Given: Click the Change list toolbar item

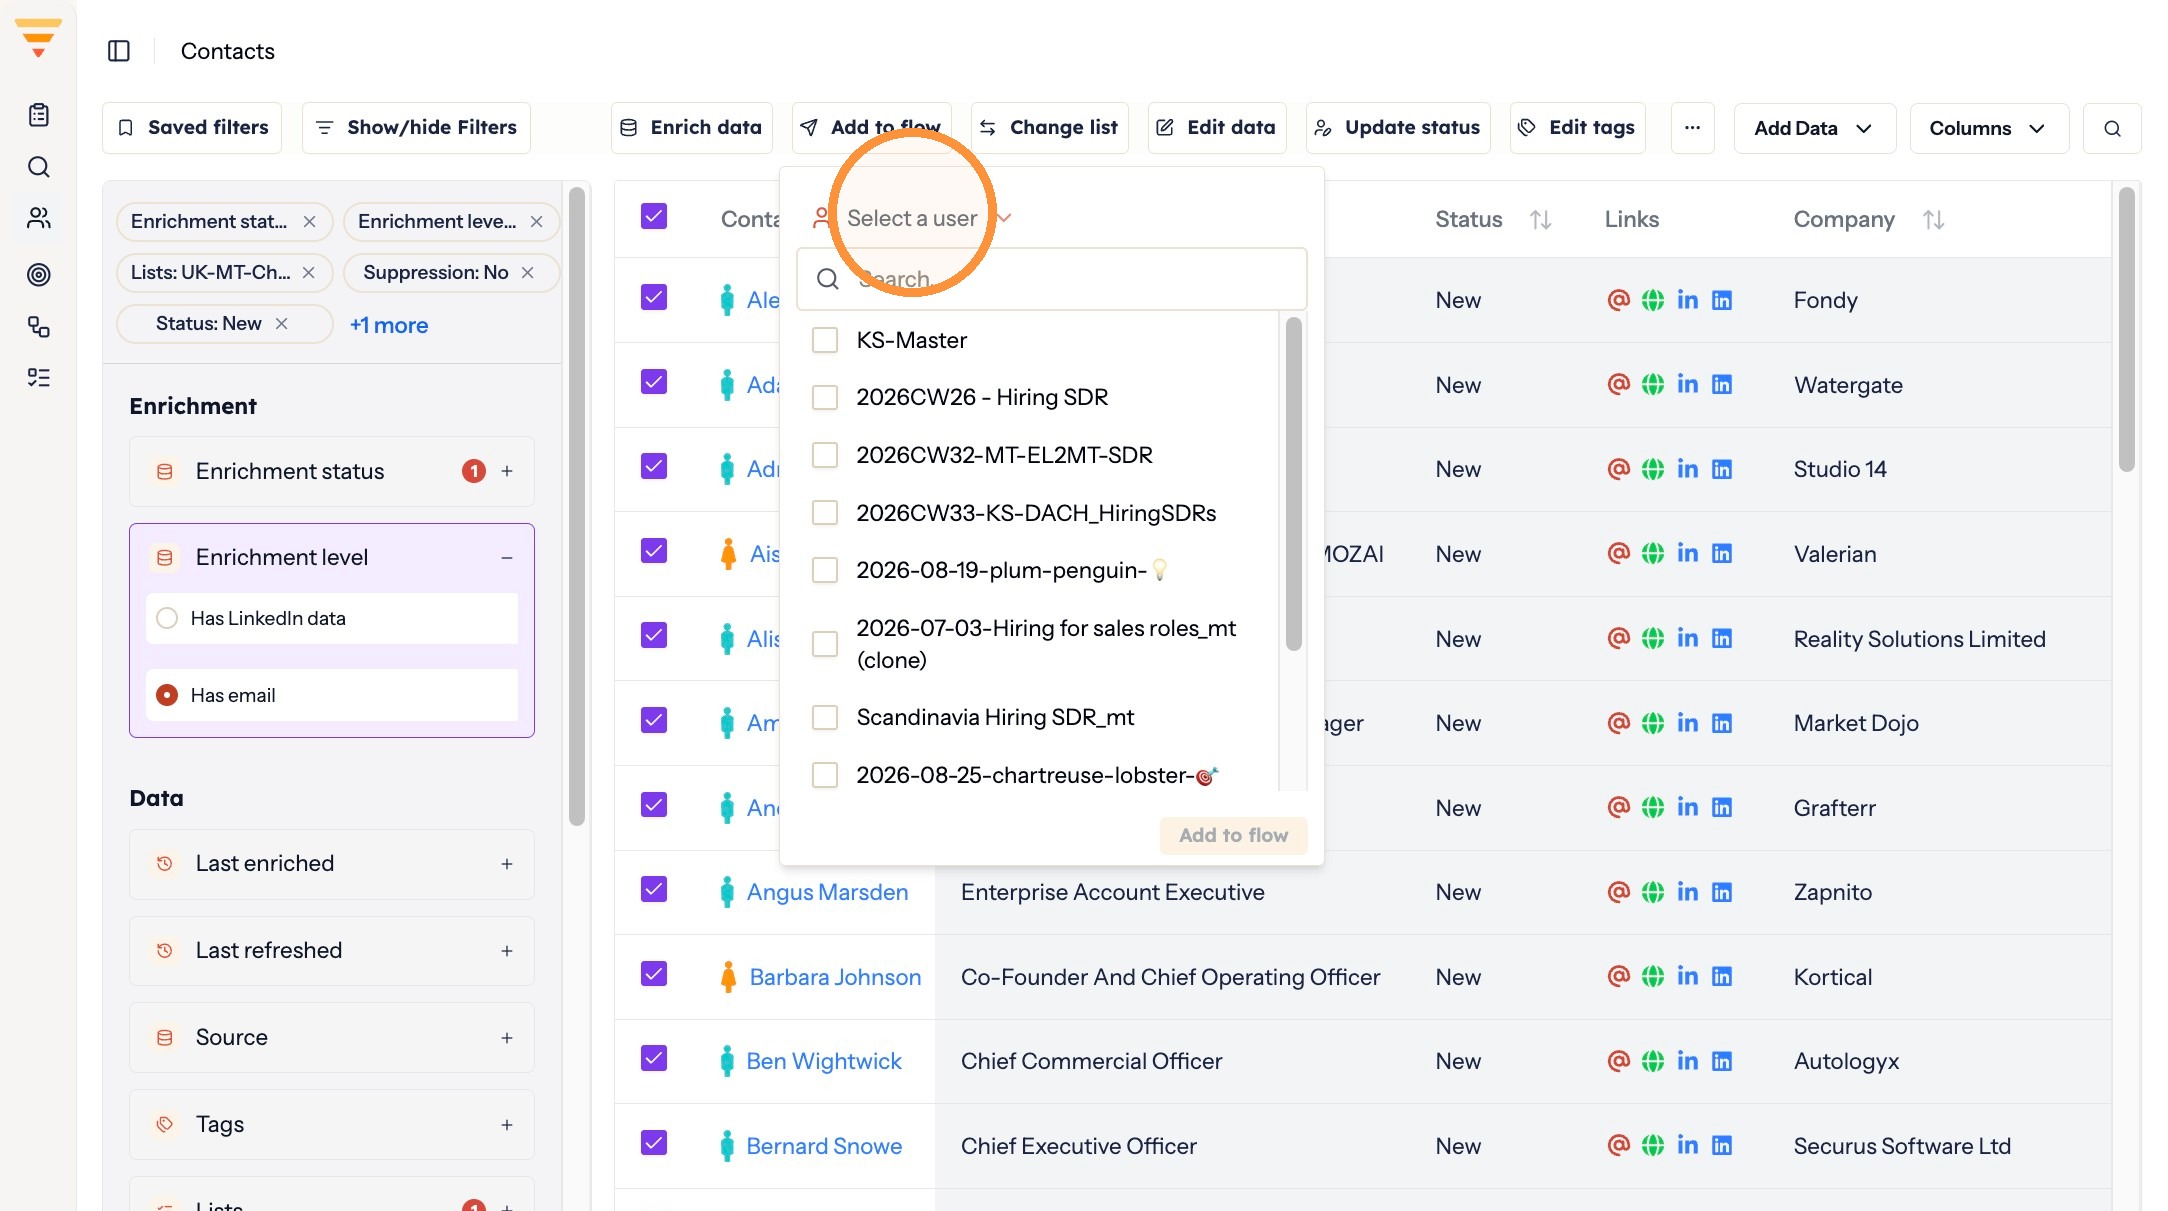Looking at the screenshot, I should pyautogui.click(x=1049, y=128).
